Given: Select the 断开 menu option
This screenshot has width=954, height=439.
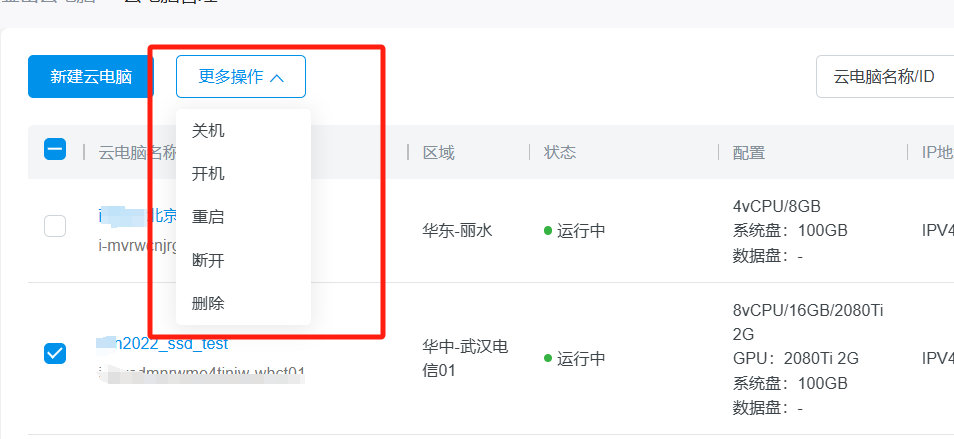Looking at the screenshot, I should (208, 260).
